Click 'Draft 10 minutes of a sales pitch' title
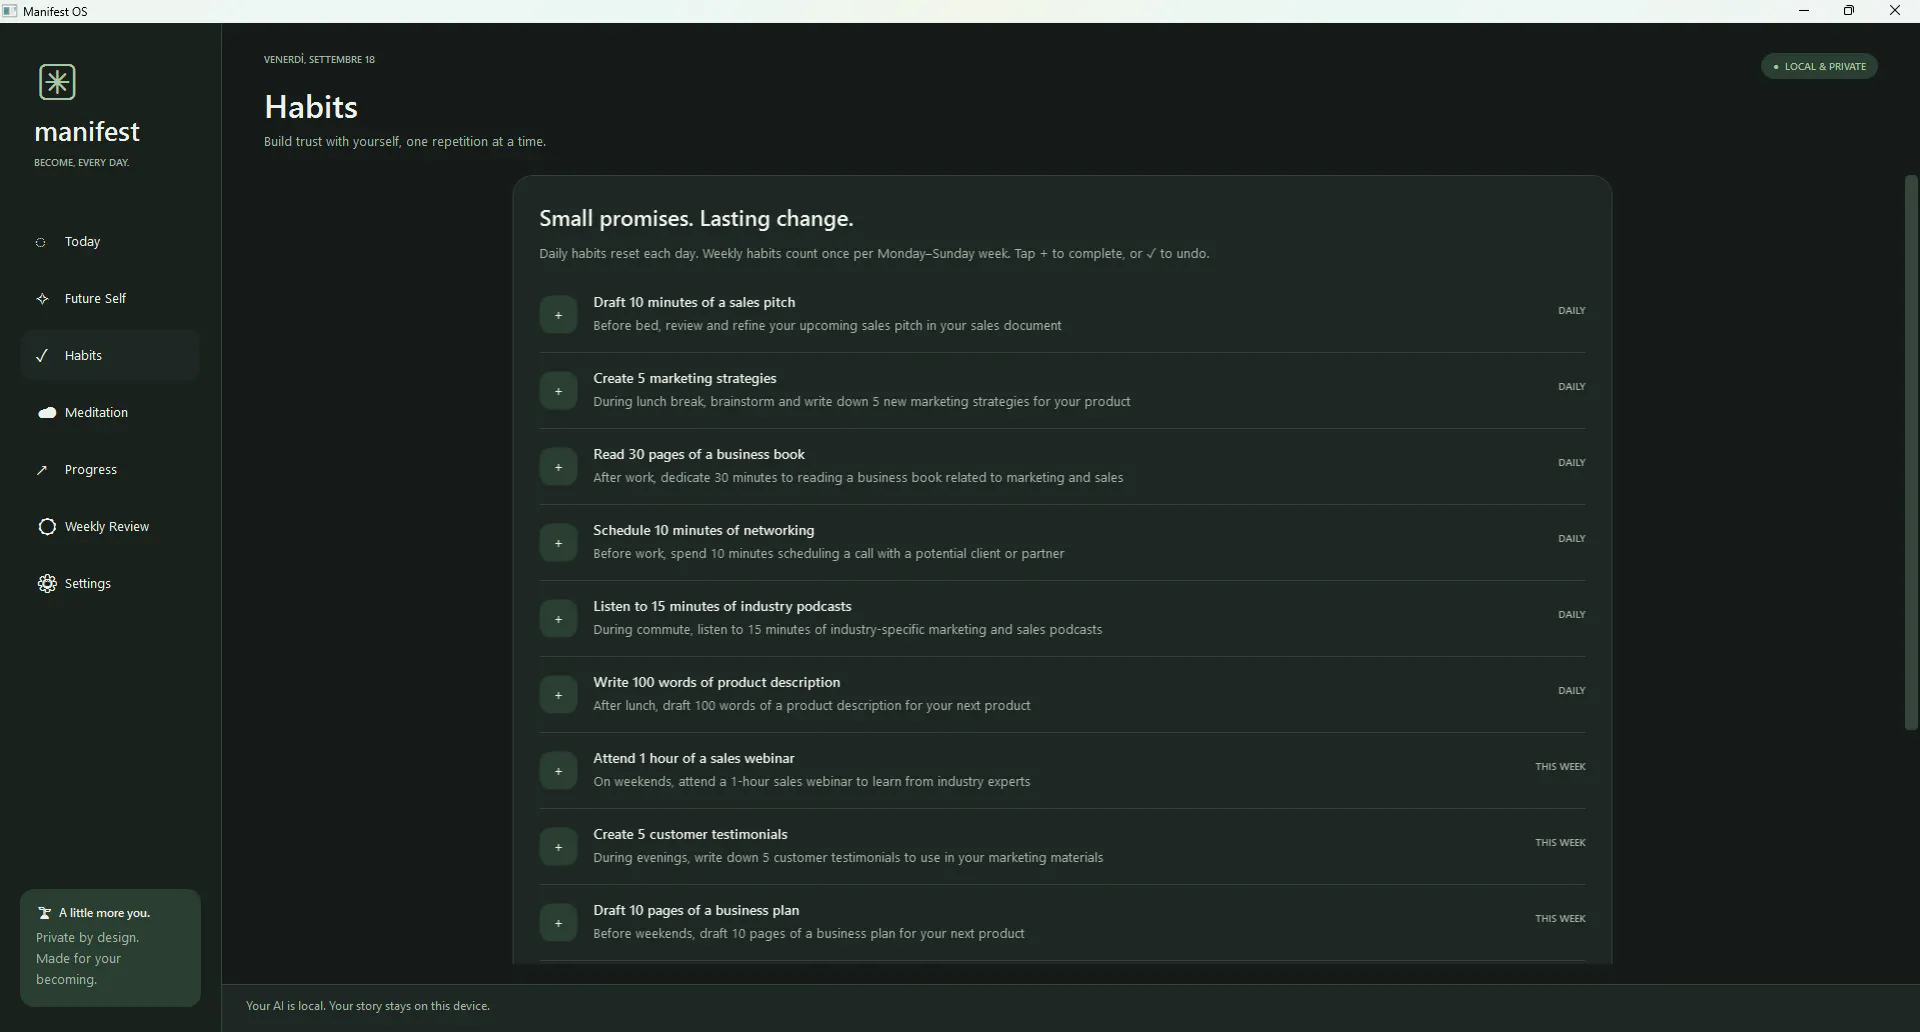 tap(694, 302)
